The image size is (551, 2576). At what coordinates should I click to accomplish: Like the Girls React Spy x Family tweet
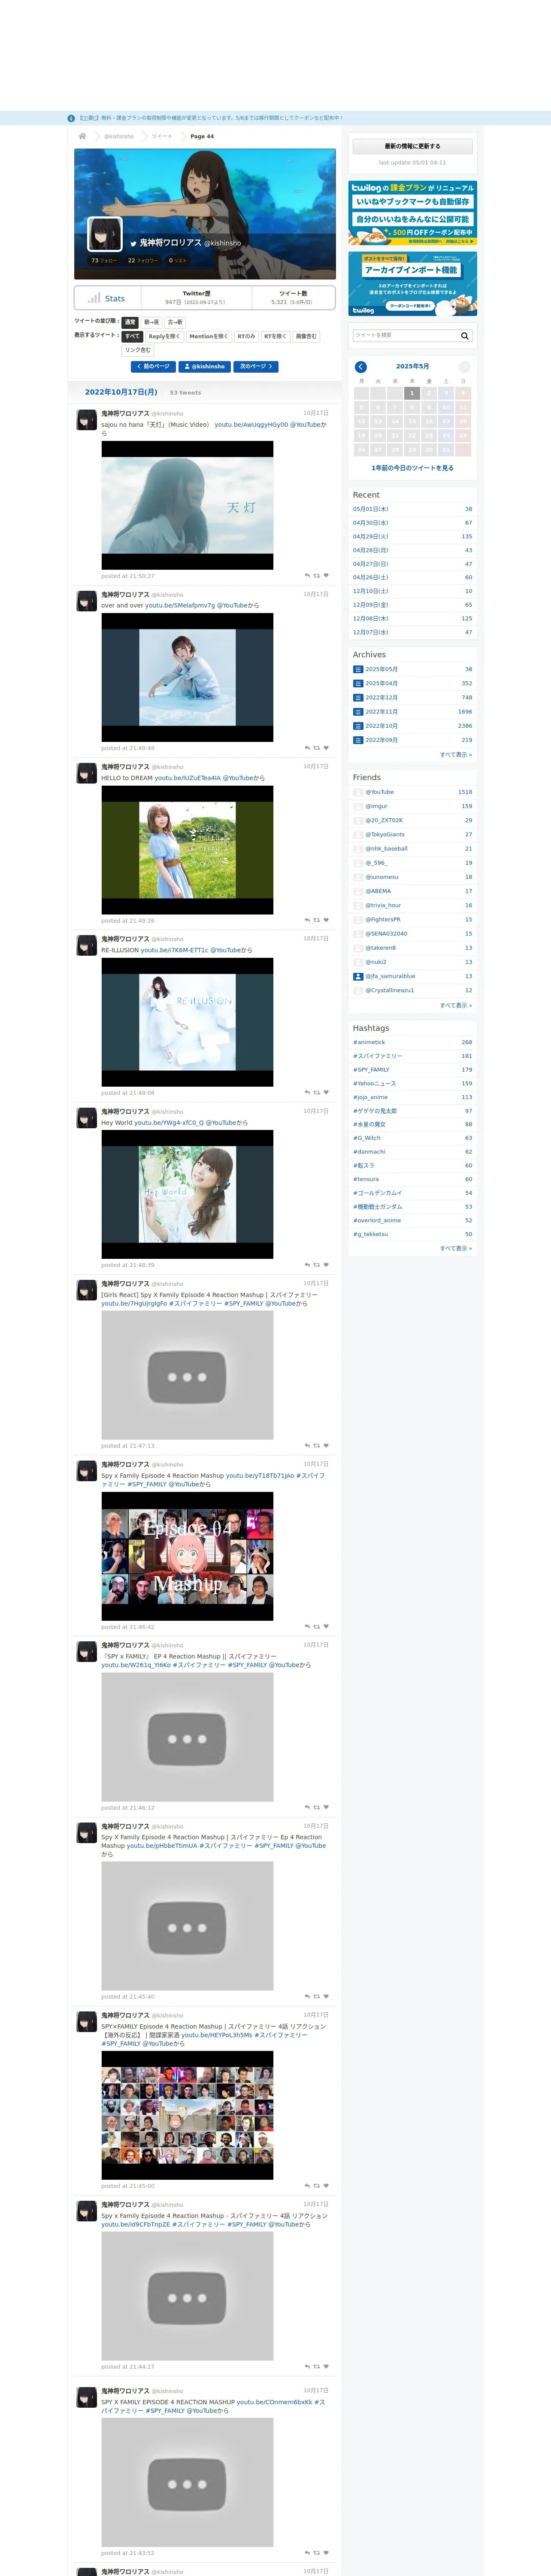[x=326, y=1446]
